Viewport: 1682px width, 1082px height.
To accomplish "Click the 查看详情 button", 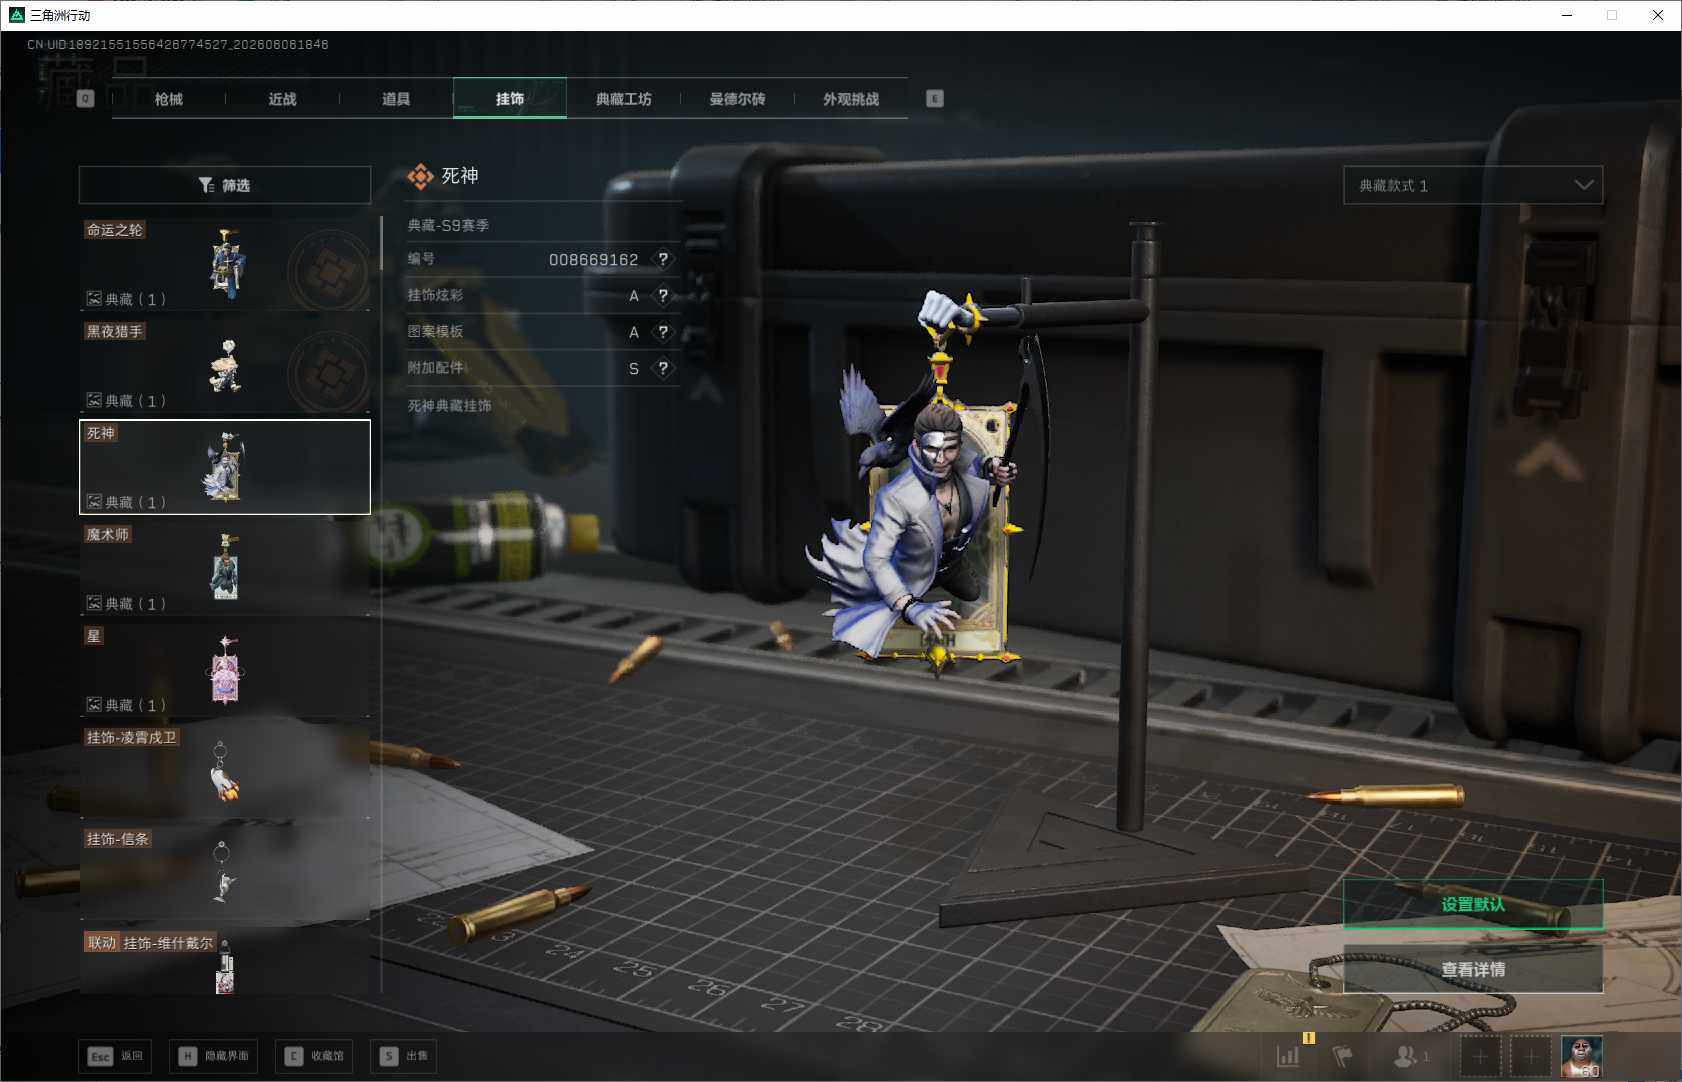I will tap(1473, 969).
